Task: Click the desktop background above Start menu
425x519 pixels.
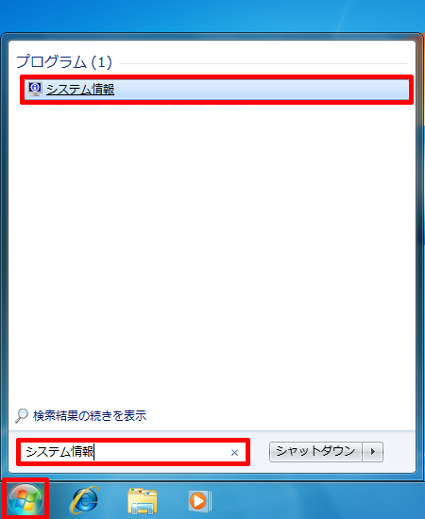Action: coord(212,15)
